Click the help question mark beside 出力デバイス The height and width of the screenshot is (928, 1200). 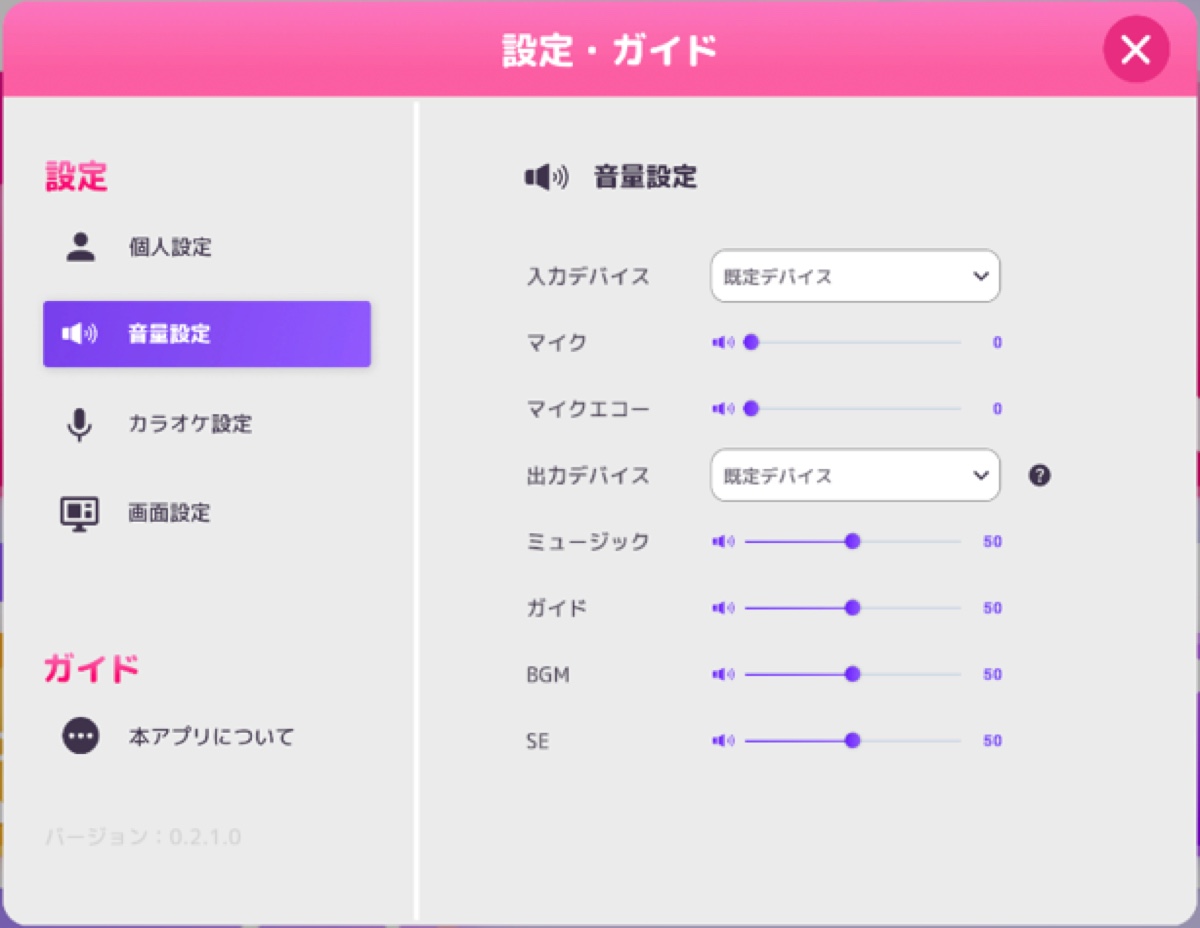pos(1039,476)
